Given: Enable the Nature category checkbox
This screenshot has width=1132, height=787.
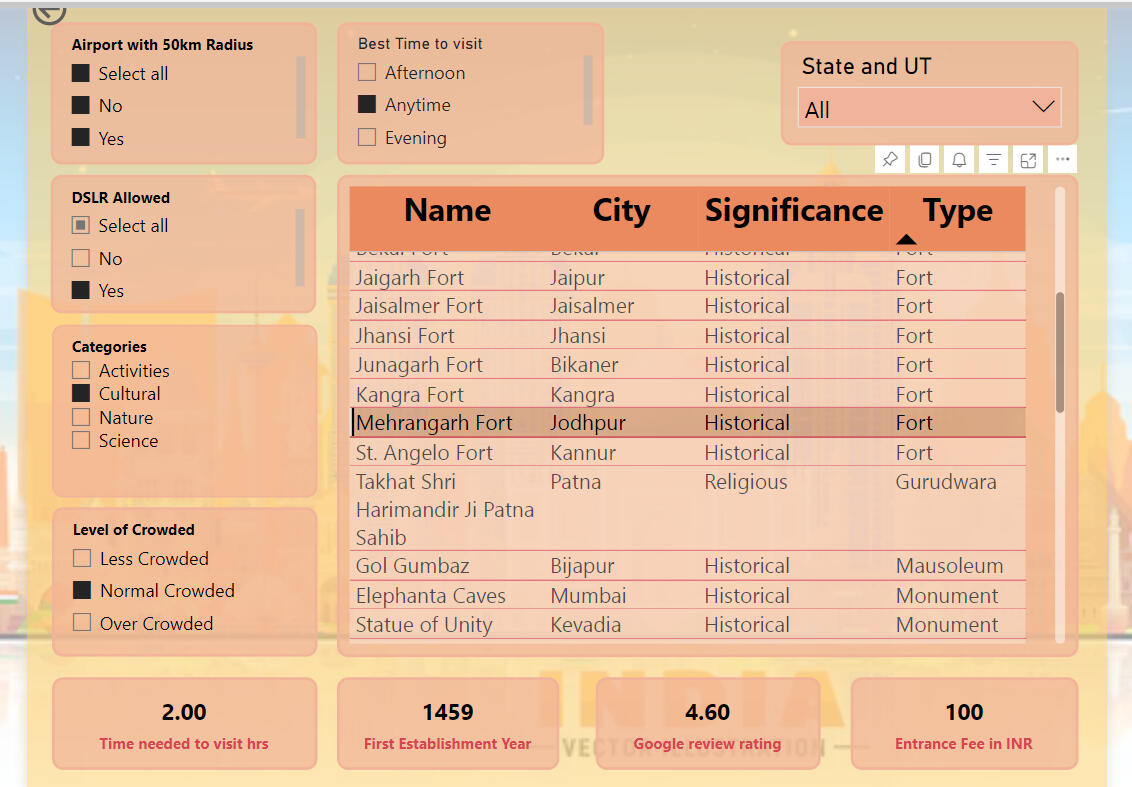Looking at the screenshot, I should pyautogui.click(x=81, y=418).
